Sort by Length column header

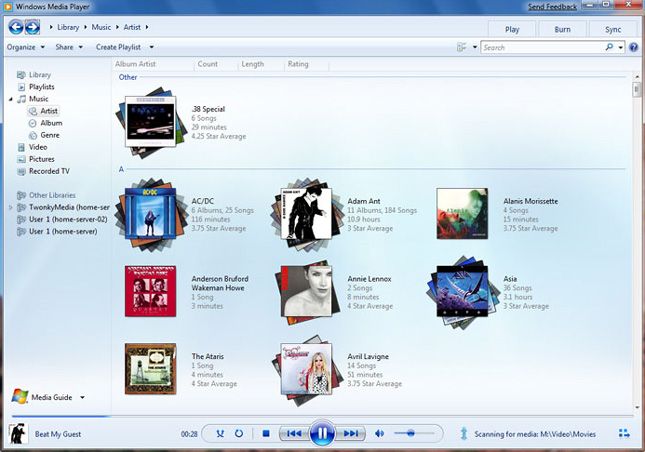tap(253, 64)
